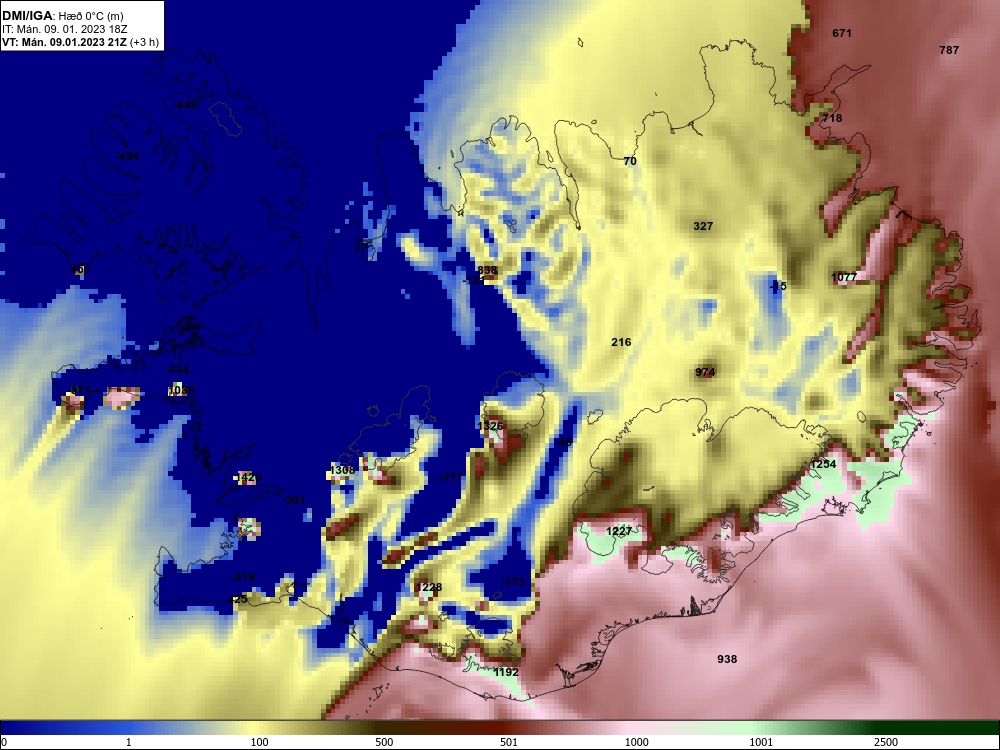Click the 1227 value in the southern glacier area

[619, 531]
